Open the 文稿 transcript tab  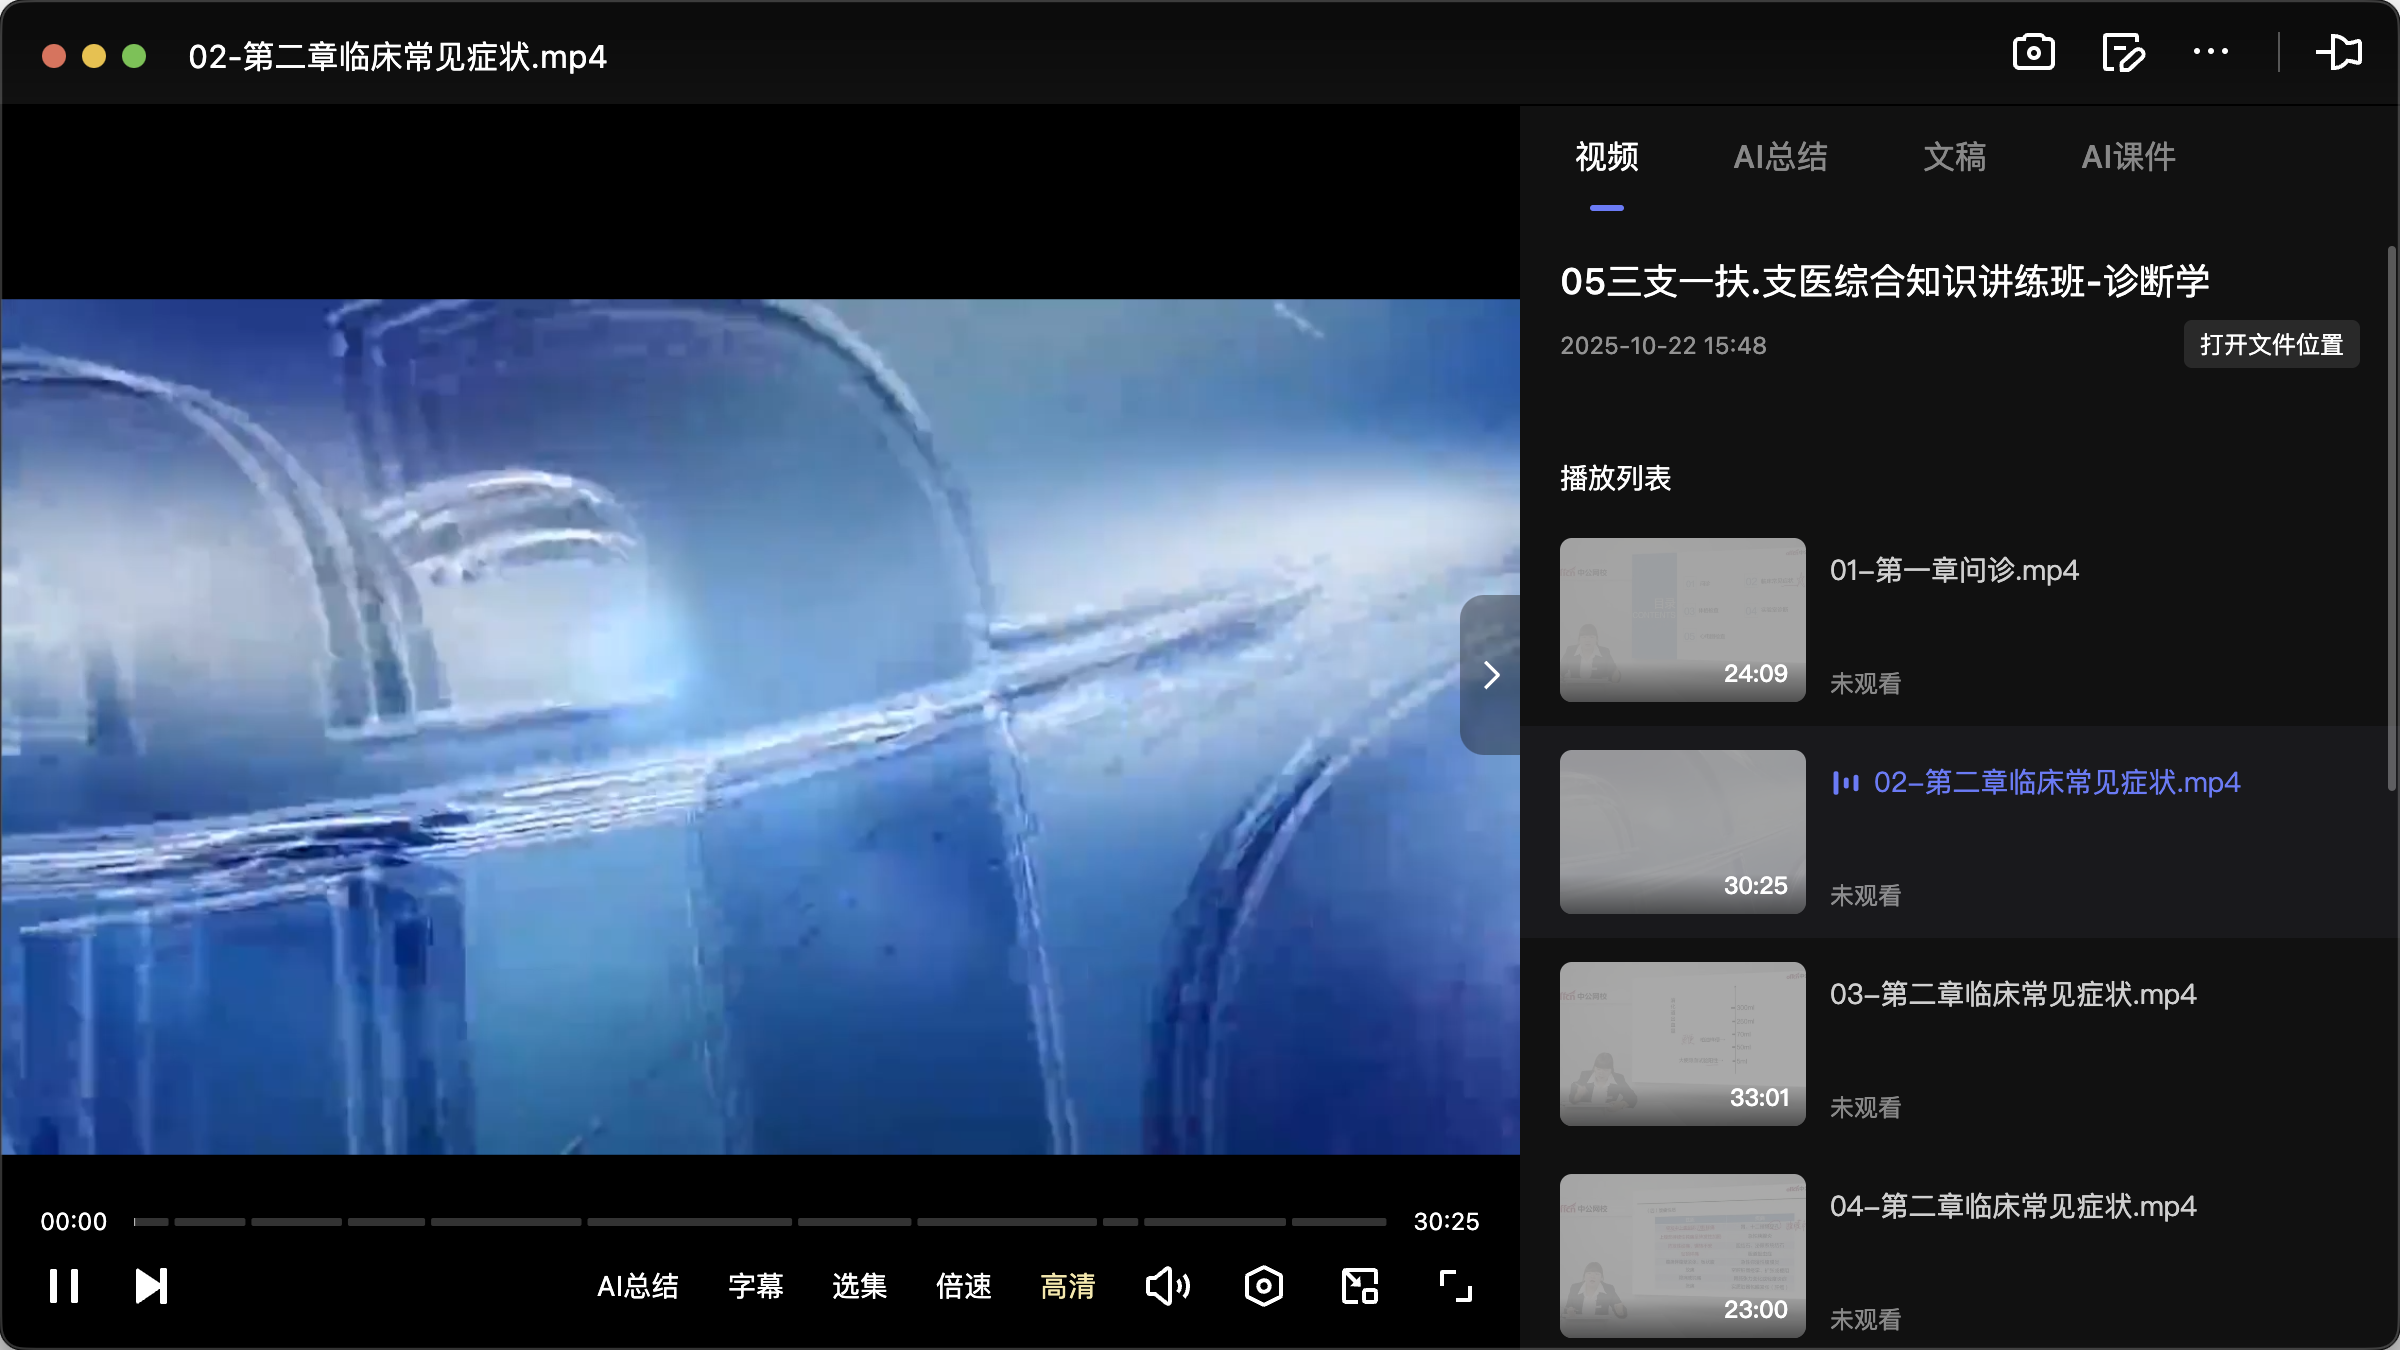pyautogui.click(x=1952, y=157)
